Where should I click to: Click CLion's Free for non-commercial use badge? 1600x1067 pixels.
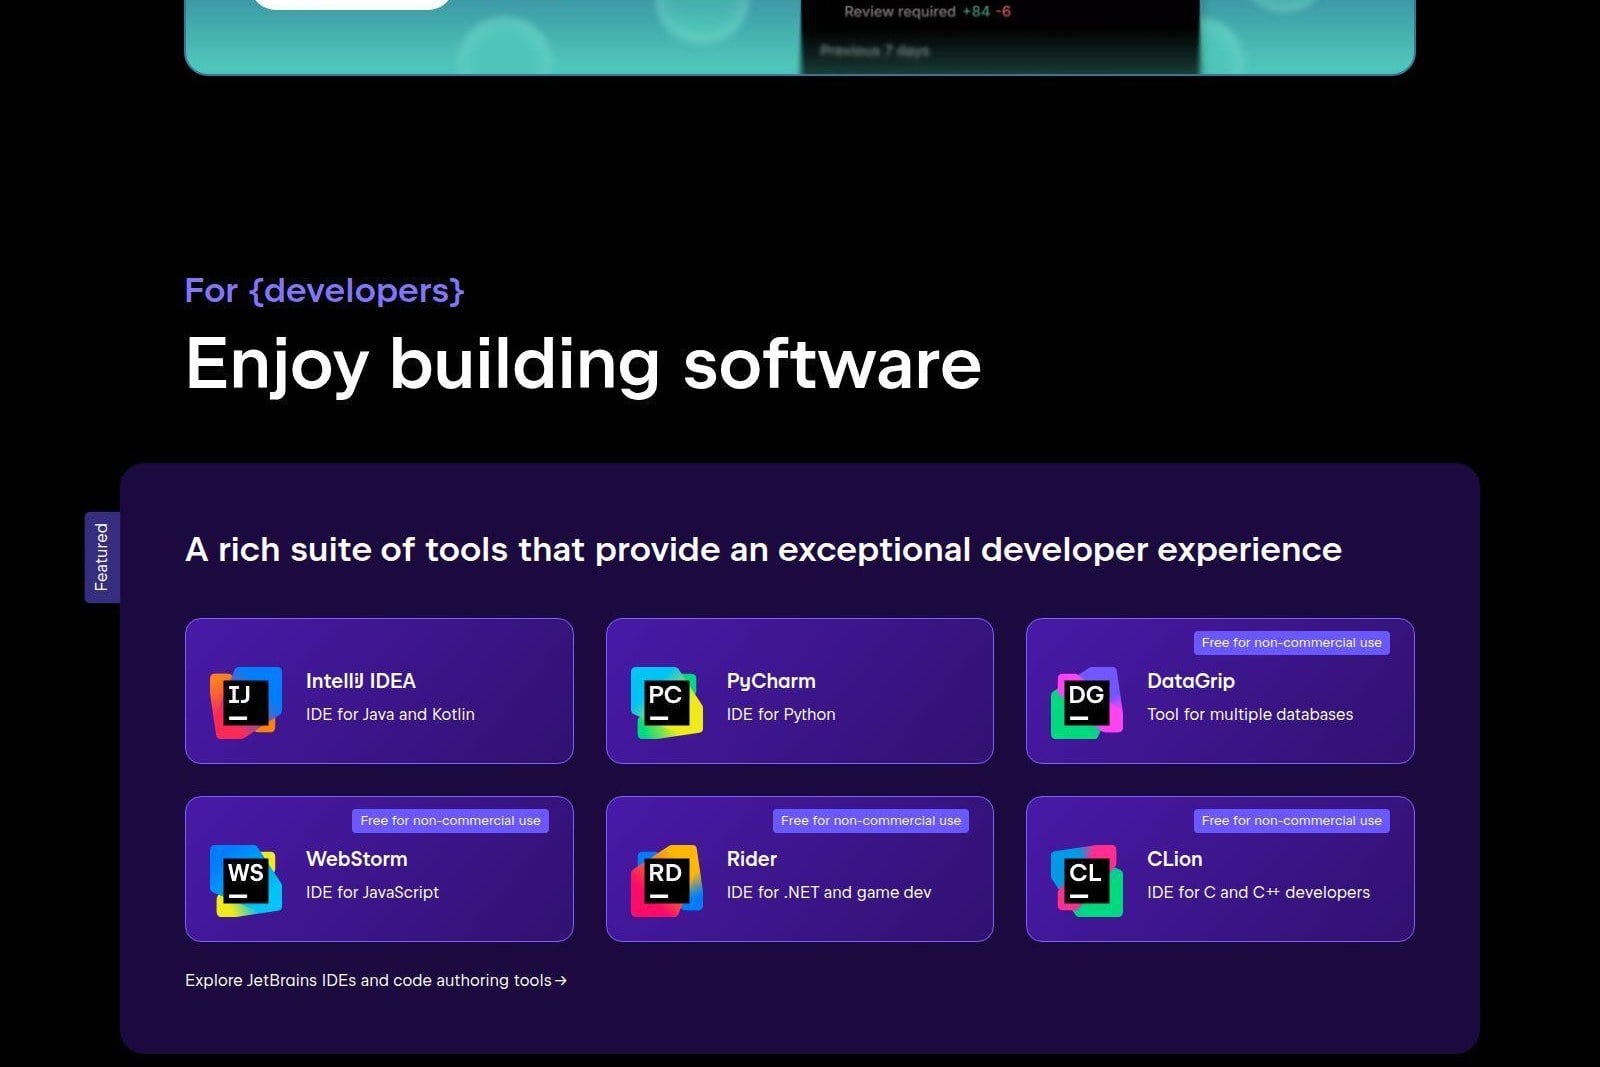(x=1291, y=821)
